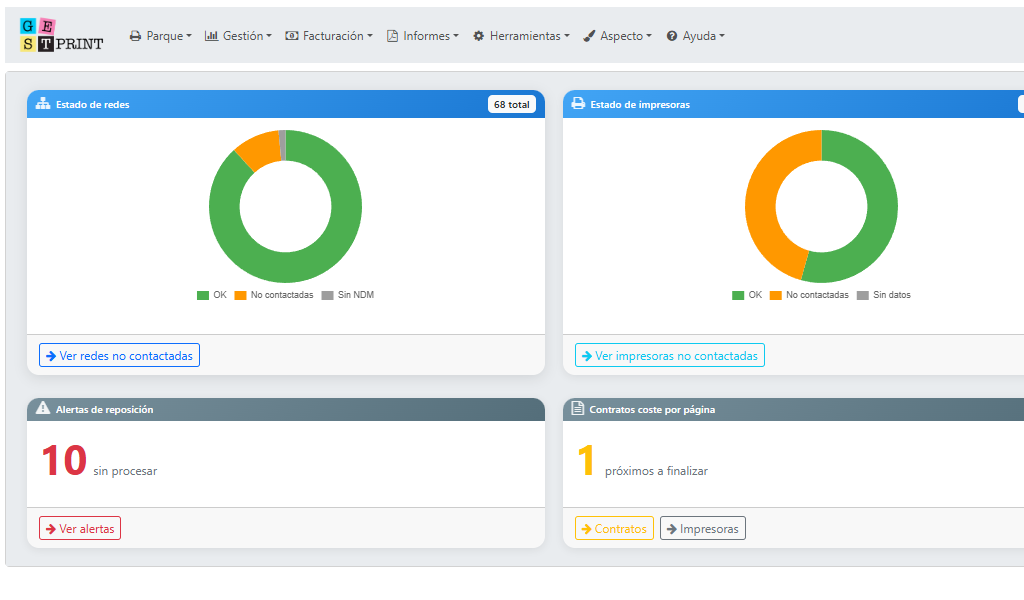Click the arrow icon in Ver redes no contactadas
The image size is (1024, 600).
click(x=51, y=356)
